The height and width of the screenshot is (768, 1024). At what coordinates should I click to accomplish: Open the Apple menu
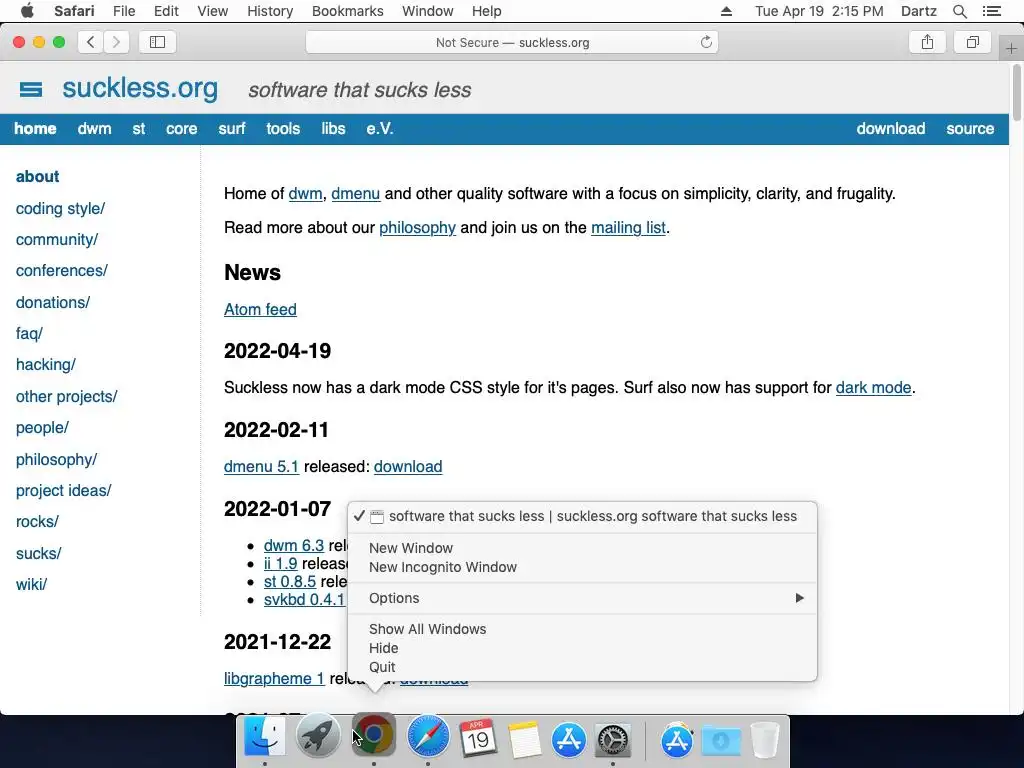27,11
